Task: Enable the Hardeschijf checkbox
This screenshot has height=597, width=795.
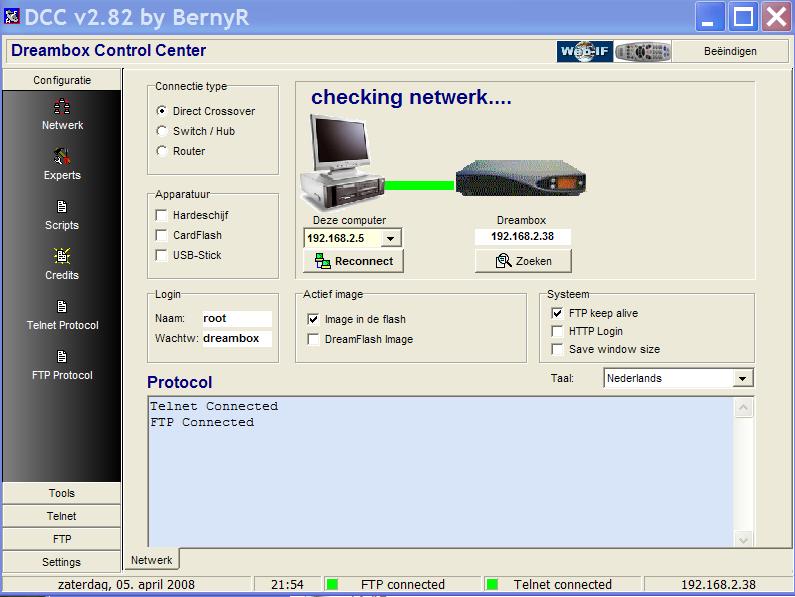Action: click(161, 215)
